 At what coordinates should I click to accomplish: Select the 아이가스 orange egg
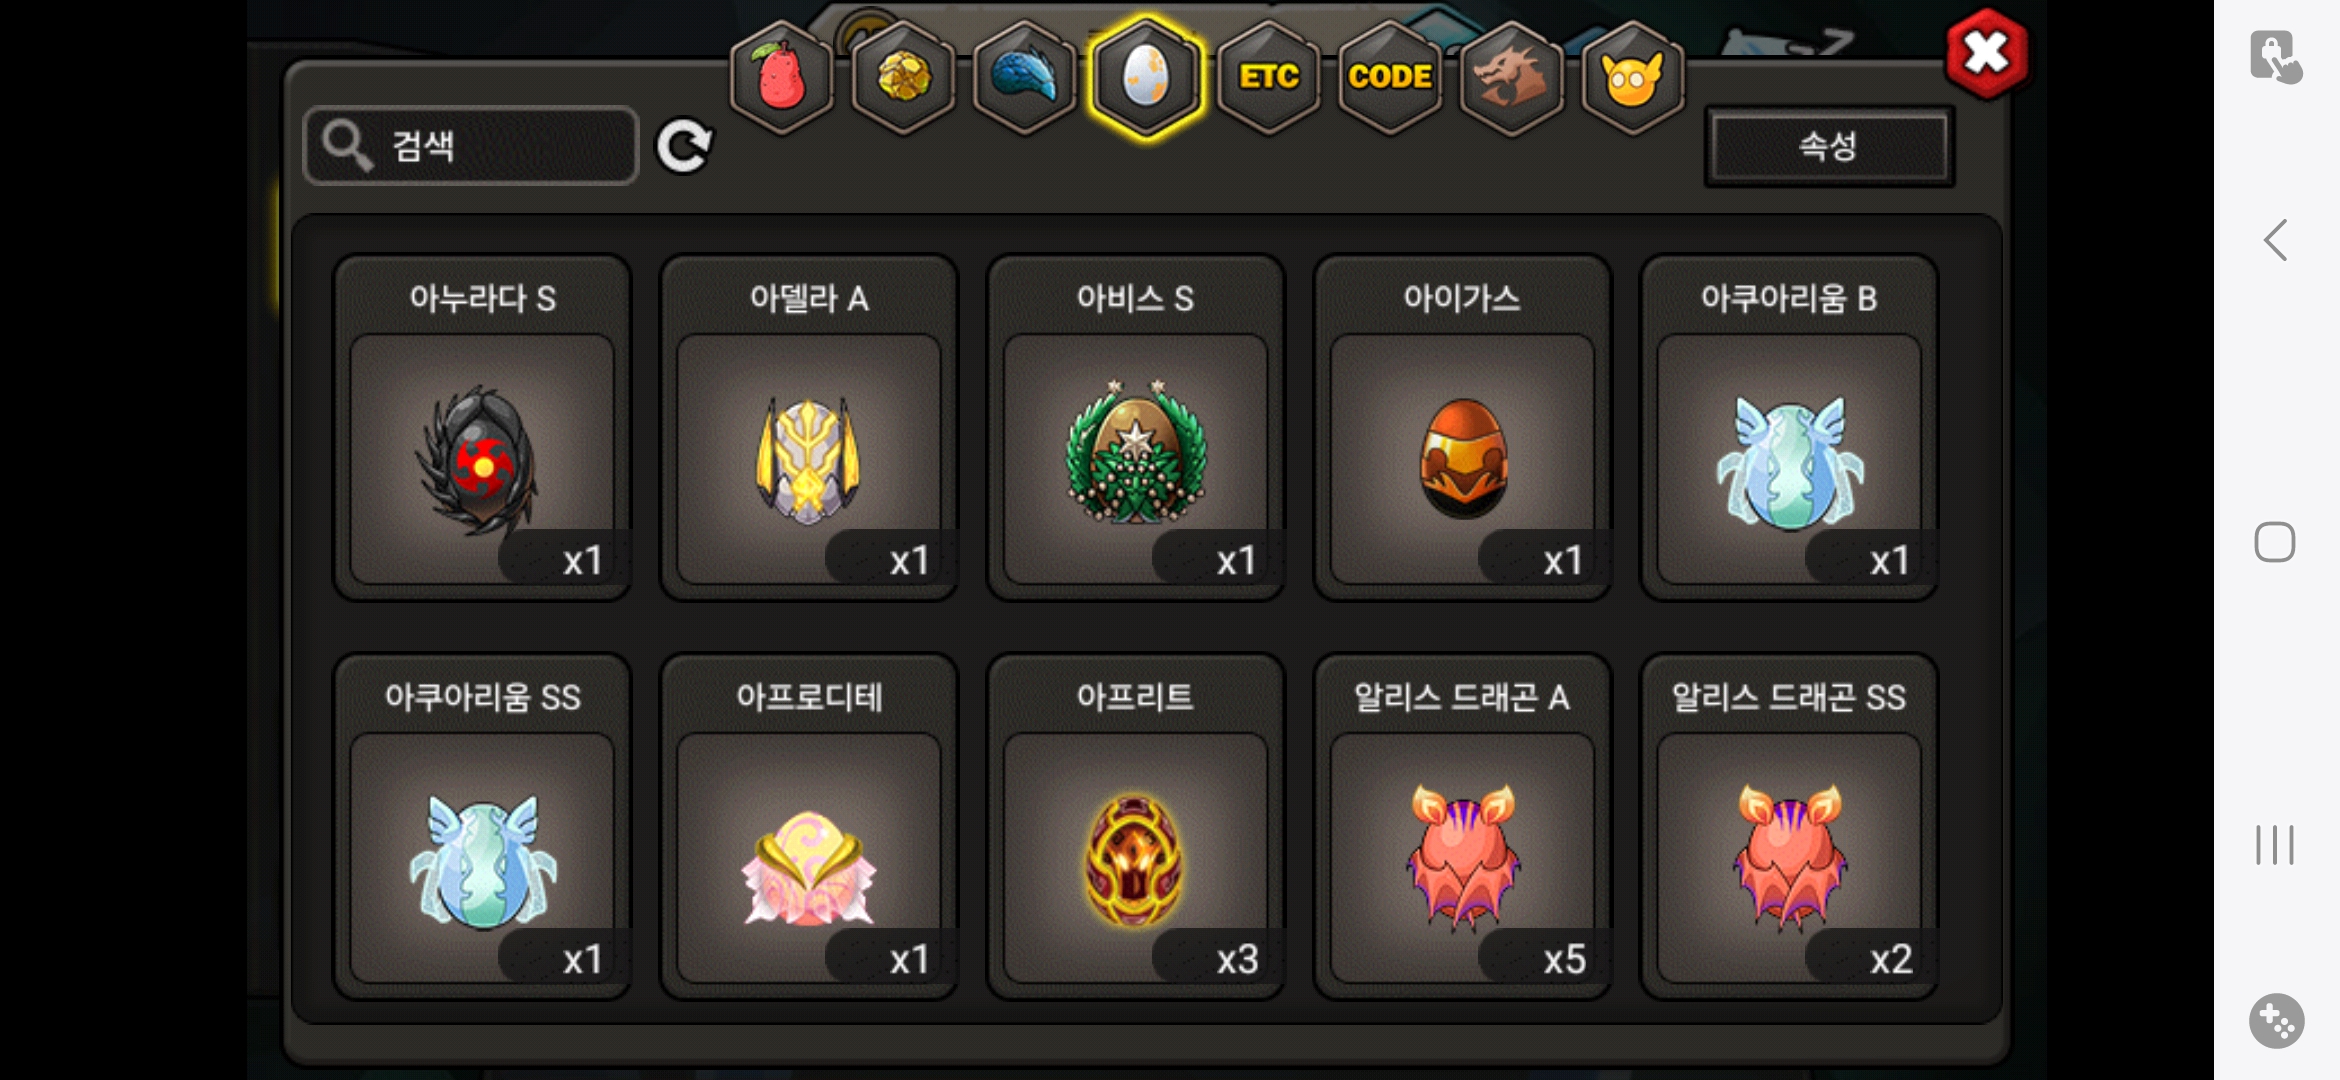1463,428
